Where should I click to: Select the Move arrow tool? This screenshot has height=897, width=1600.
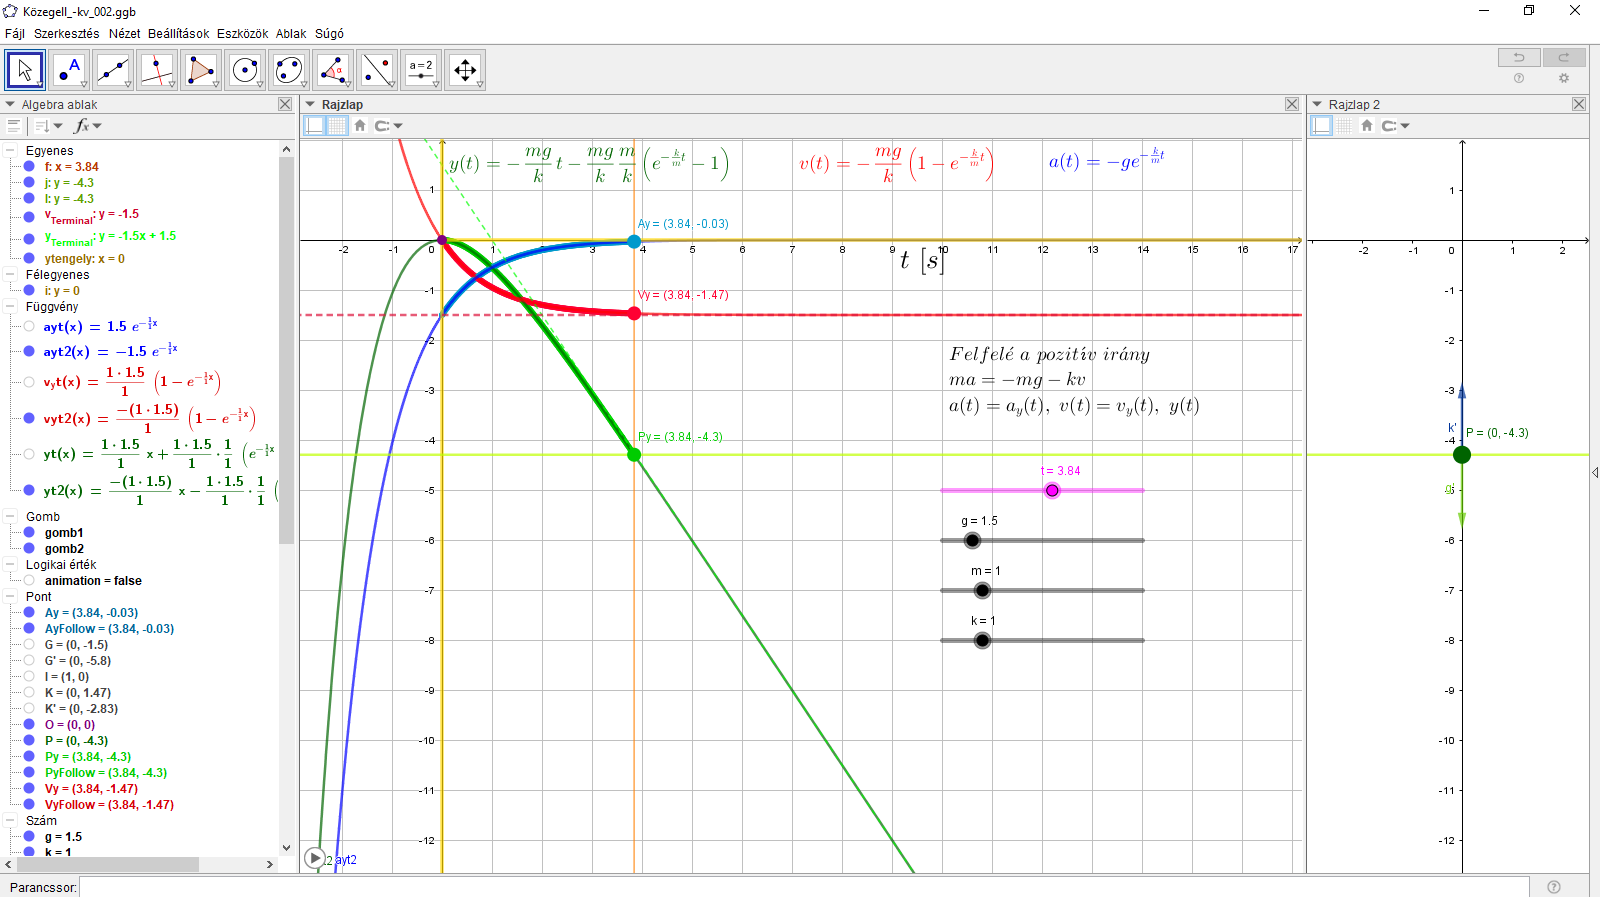(25, 70)
